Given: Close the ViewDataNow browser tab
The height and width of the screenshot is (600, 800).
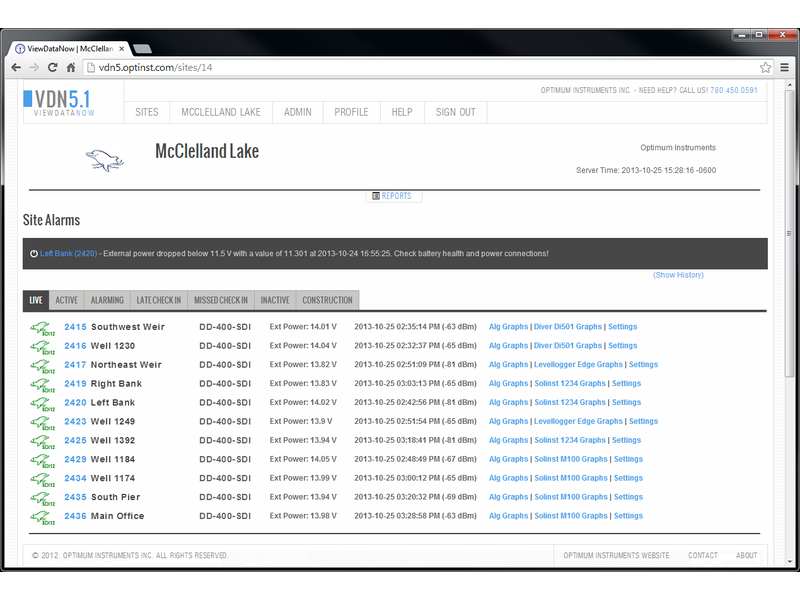Looking at the screenshot, I should 121,49.
